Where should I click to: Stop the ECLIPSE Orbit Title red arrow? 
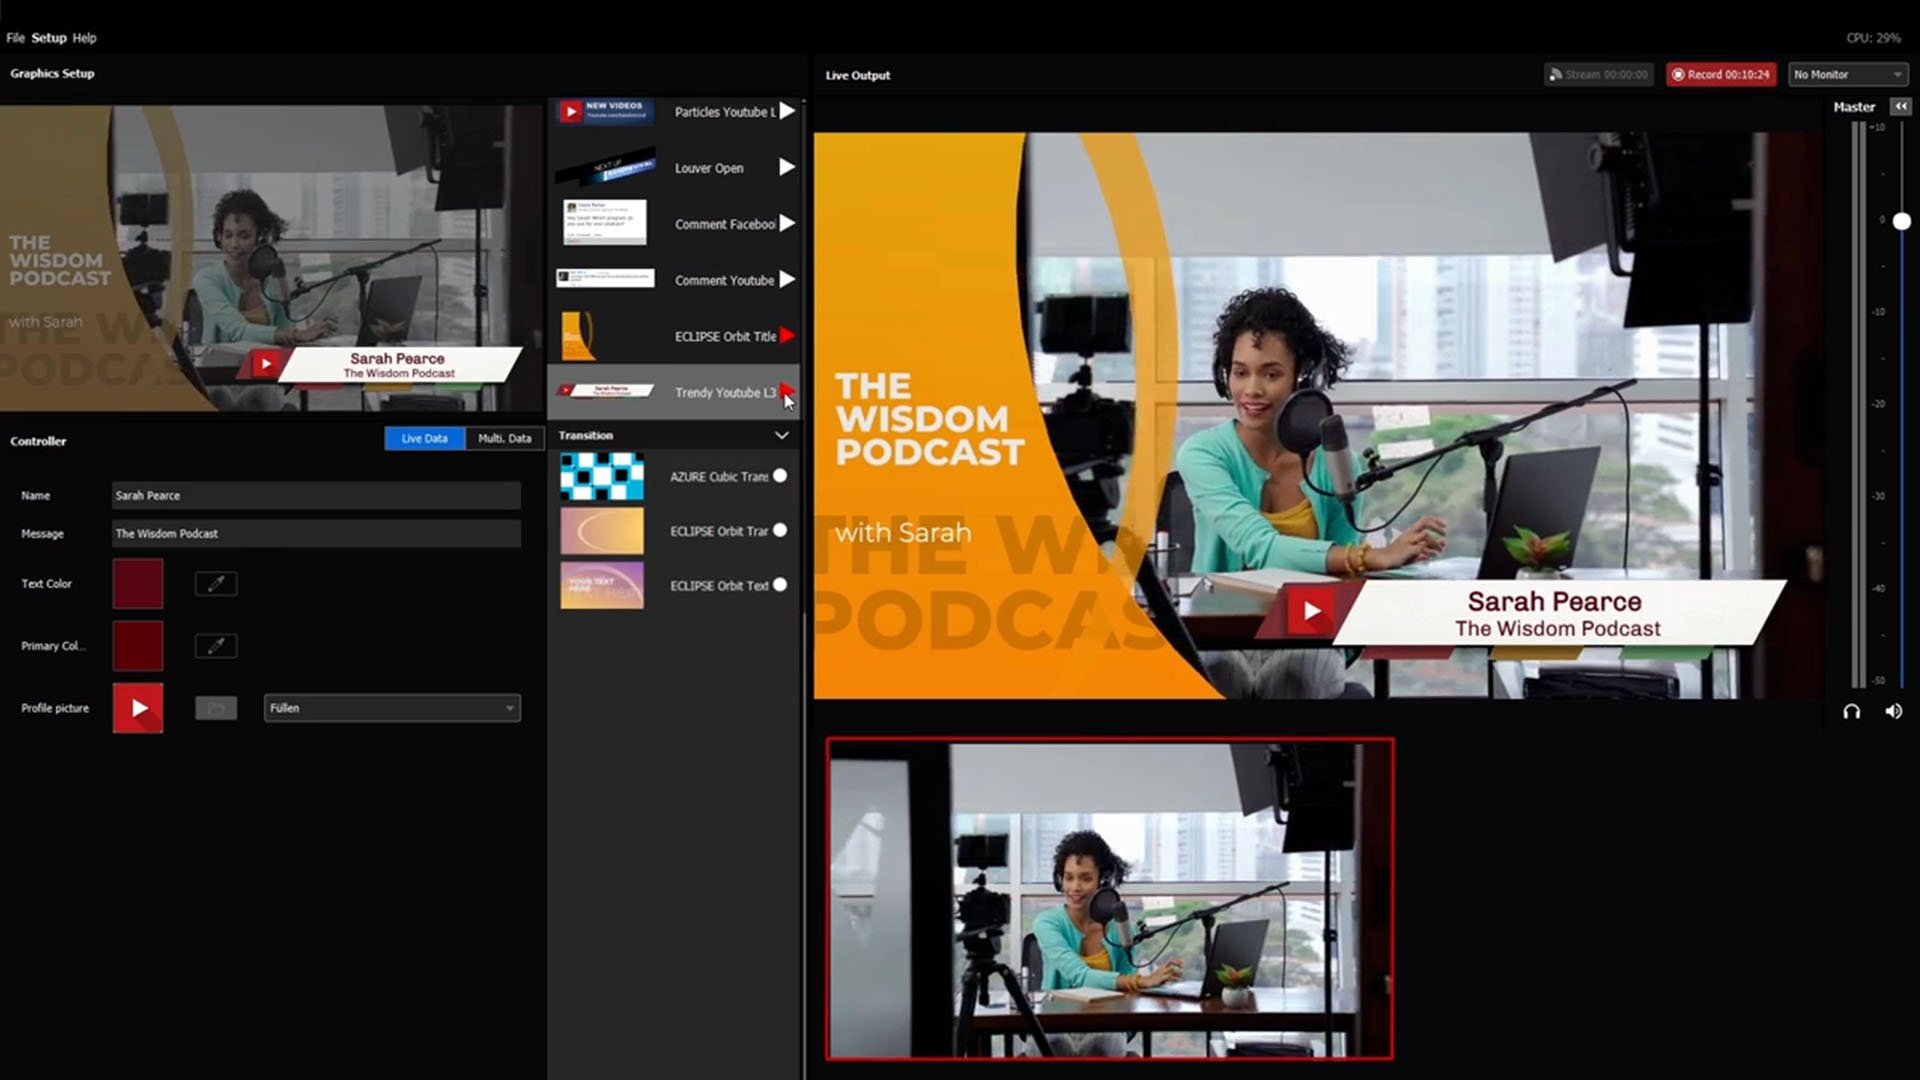coord(787,335)
